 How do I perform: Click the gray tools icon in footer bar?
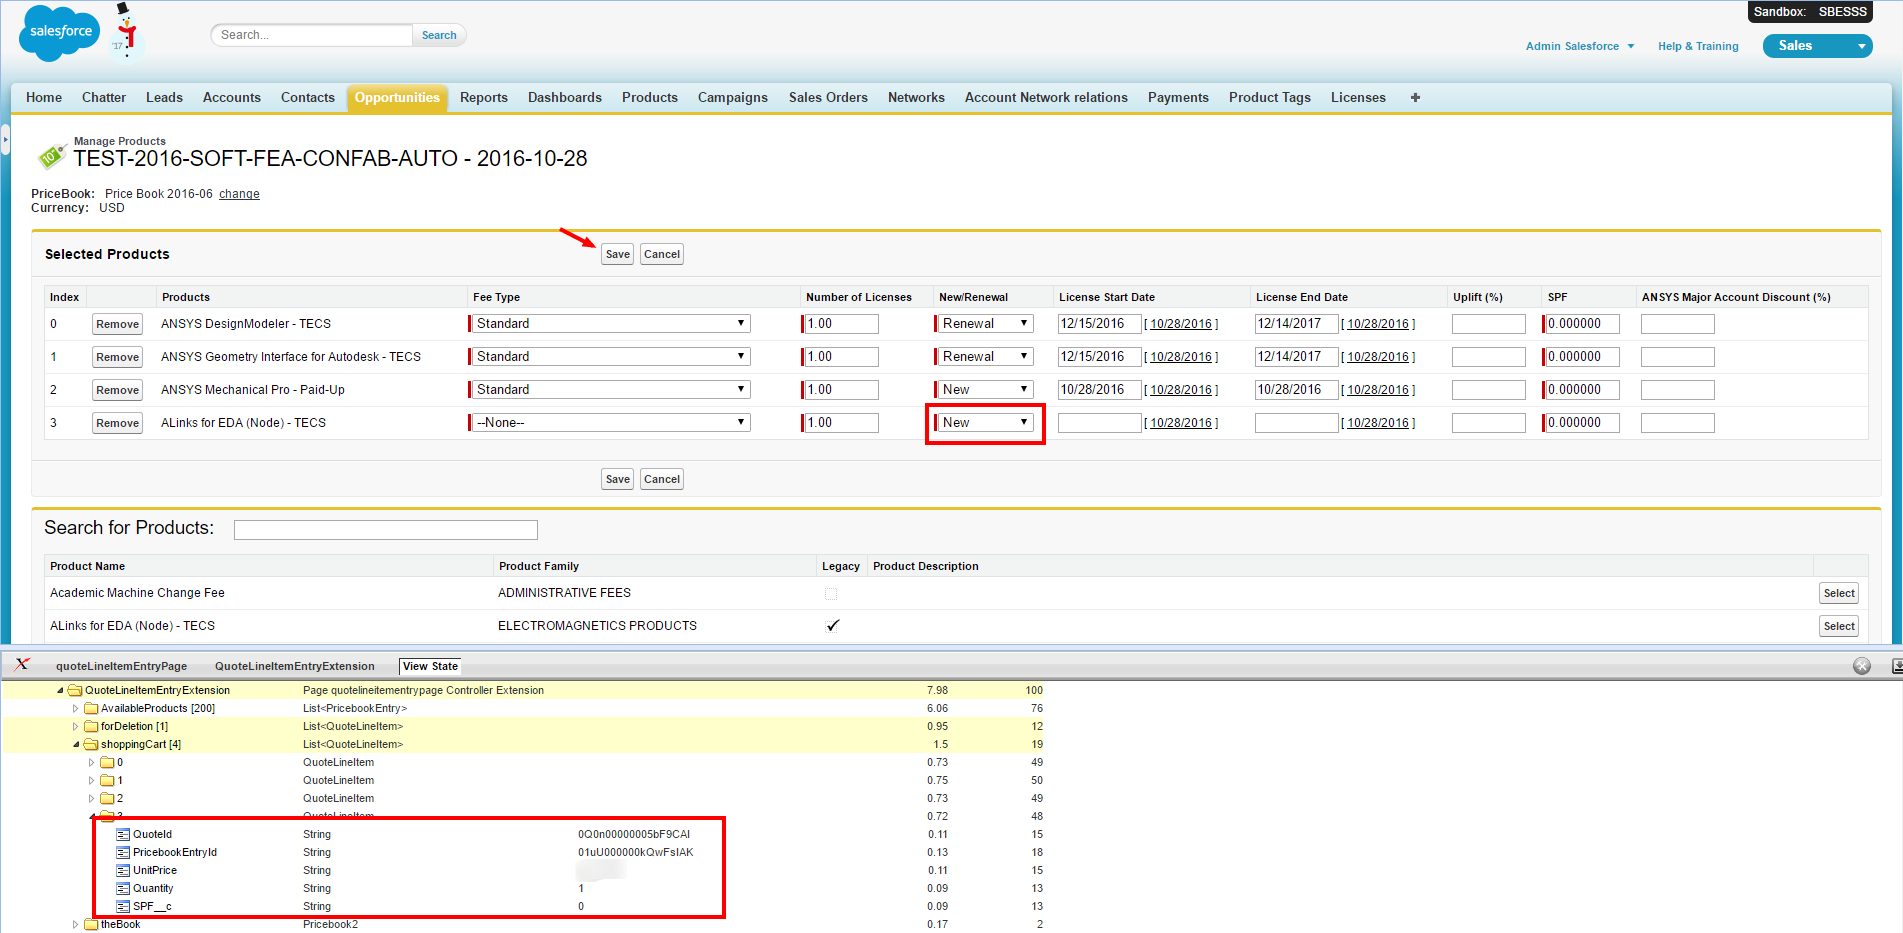(x=1861, y=666)
